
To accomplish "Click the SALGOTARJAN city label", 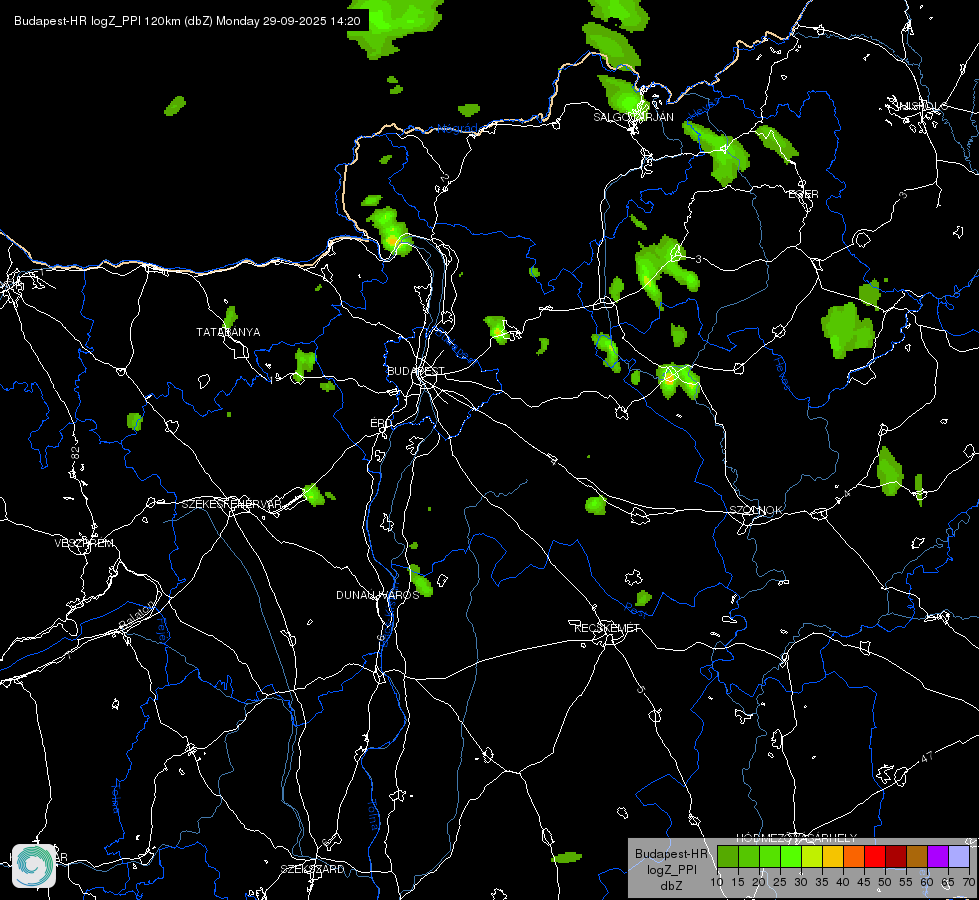I will [x=633, y=117].
